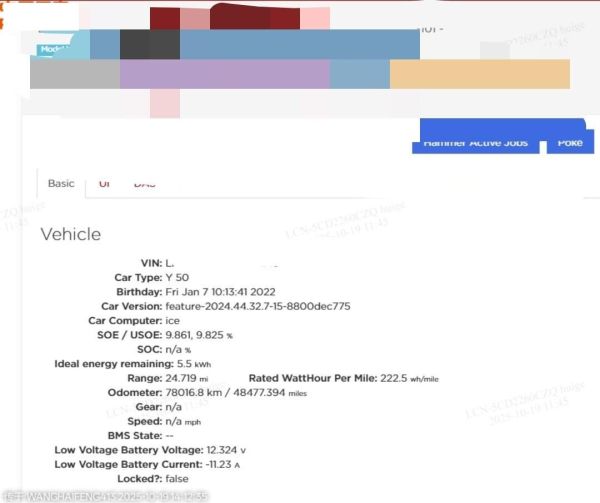This screenshot has height=503, width=600.
Task: Click the VIN value
Action: point(169,262)
